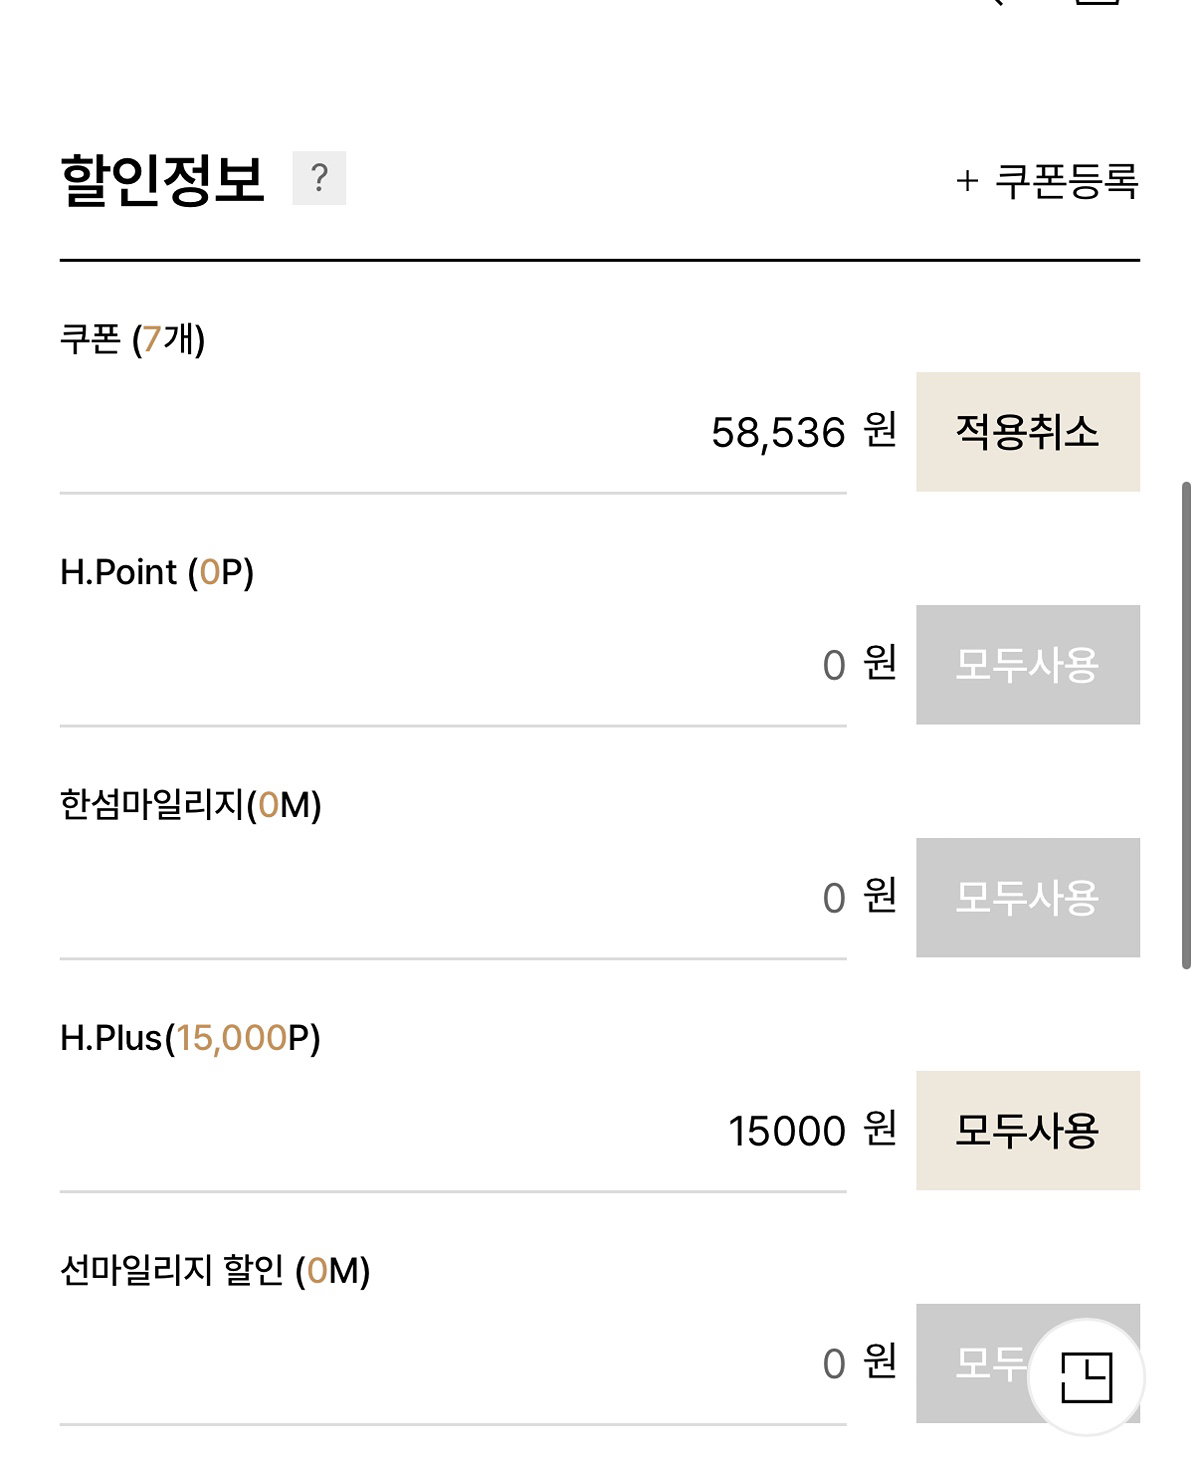The height and width of the screenshot is (1458, 1200).
Task: Open the 할인정보 question mark help
Action: pyautogui.click(x=319, y=178)
